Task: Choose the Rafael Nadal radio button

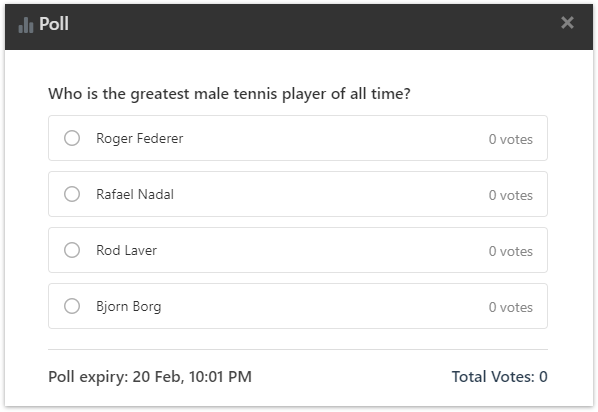Action: coord(72,194)
